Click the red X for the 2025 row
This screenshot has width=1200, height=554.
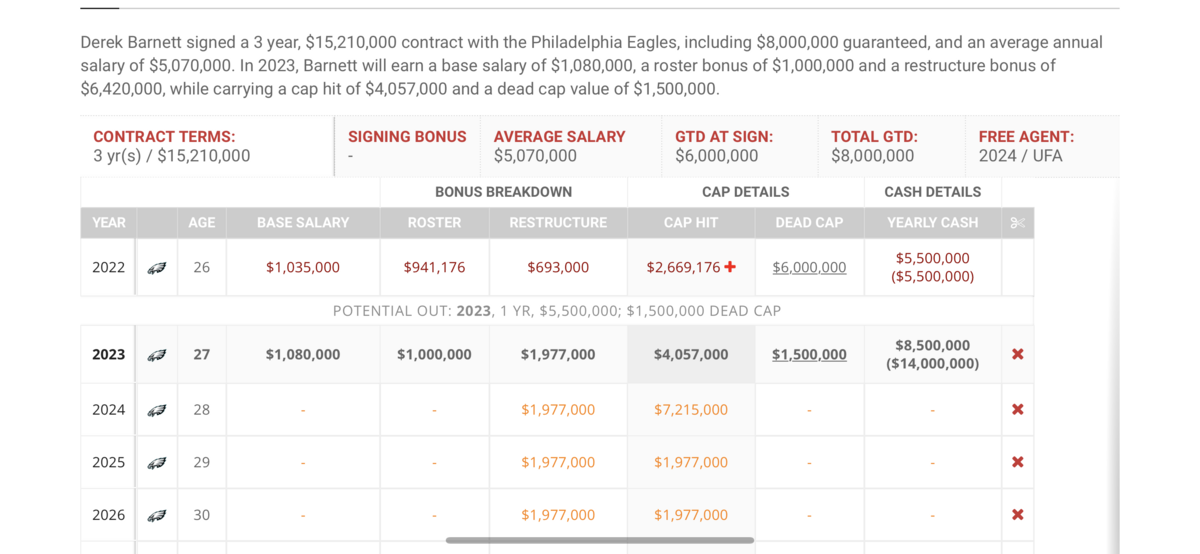1018,463
